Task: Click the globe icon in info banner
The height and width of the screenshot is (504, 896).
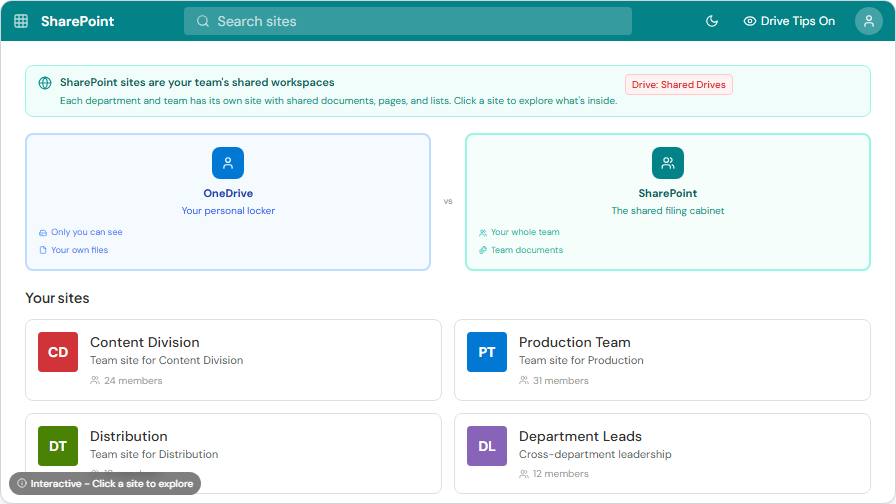Action: pyautogui.click(x=45, y=83)
